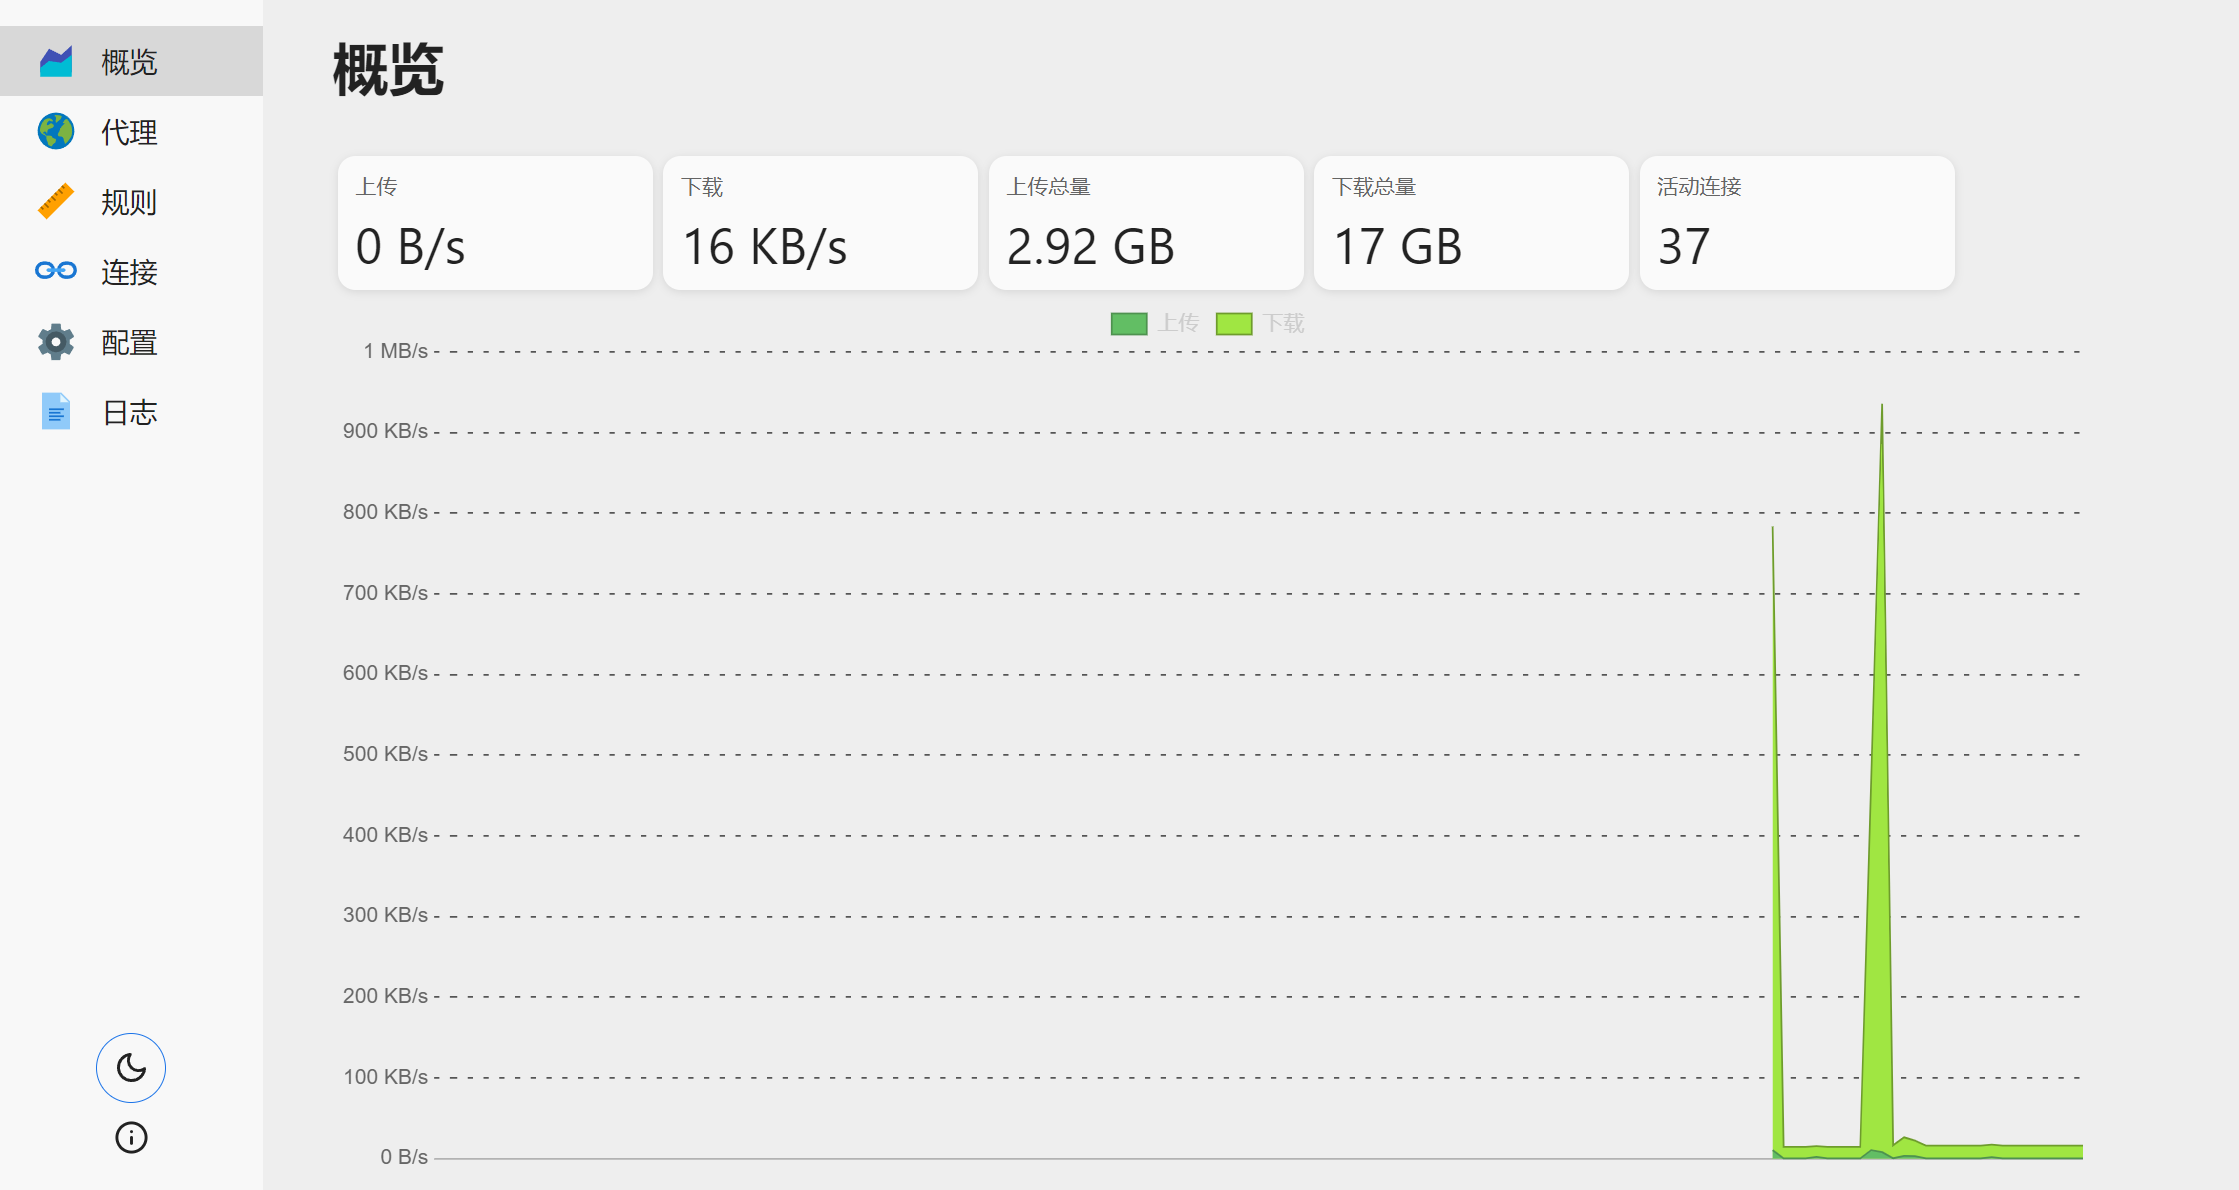Screen dimensions: 2239x1190
Task: Open the 配置 text label in the sidebar
Action: point(130,342)
